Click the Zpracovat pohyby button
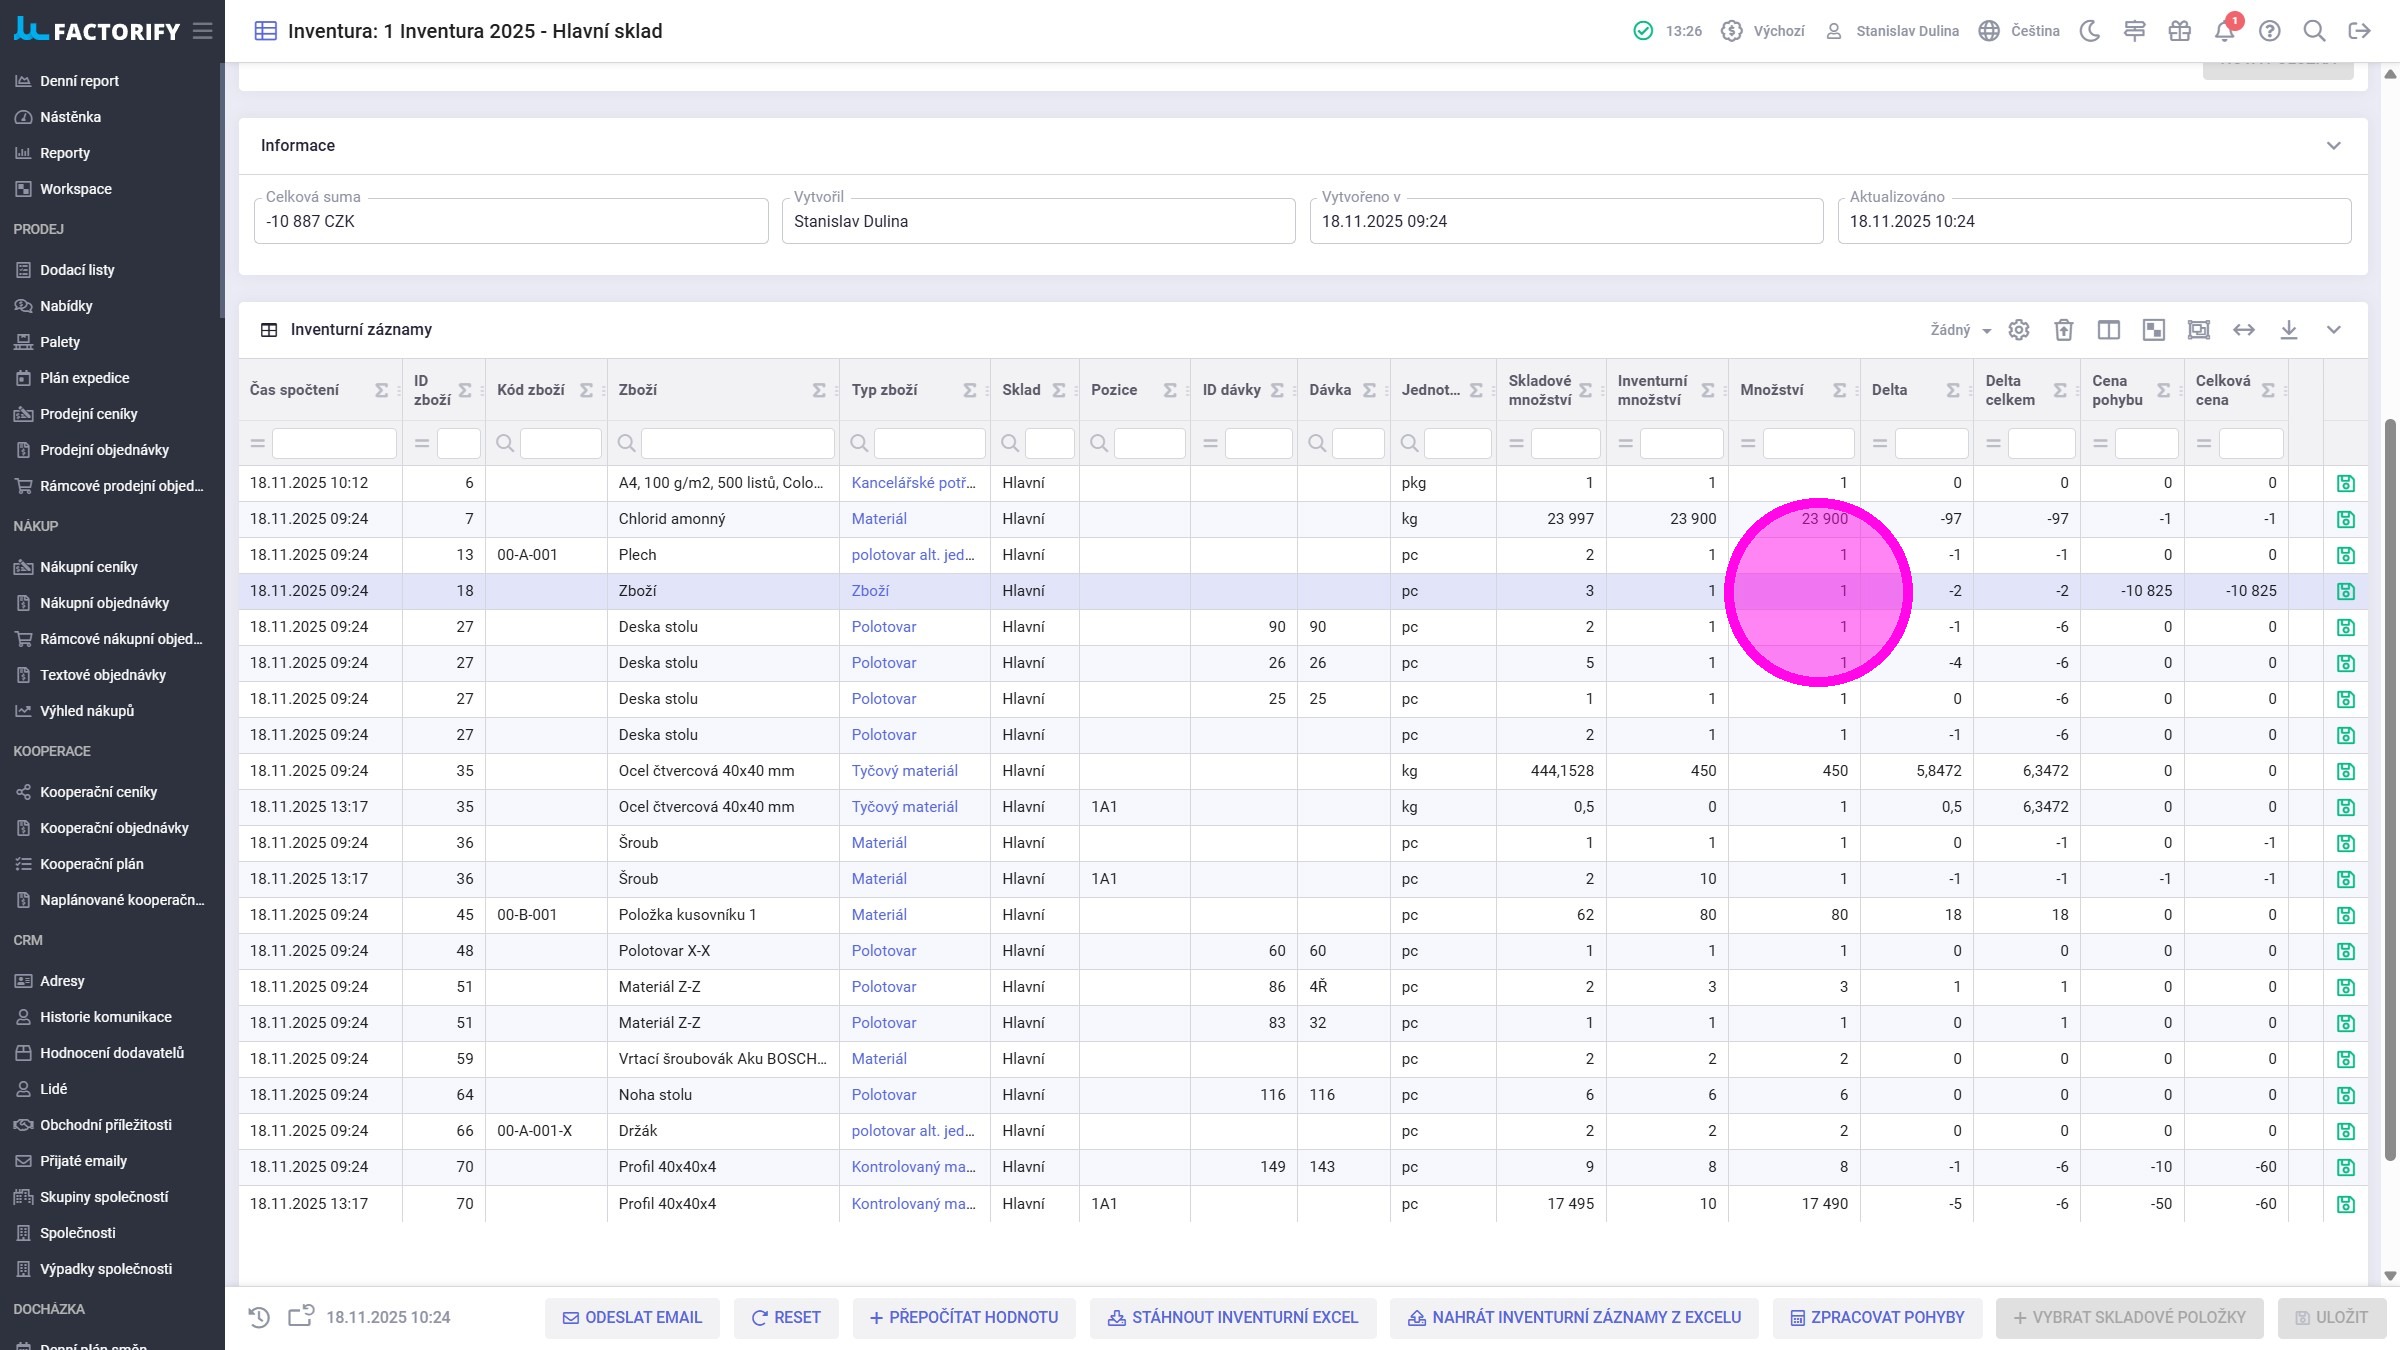This screenshot has height=1350, width=2400. tap(1877, 1318)
